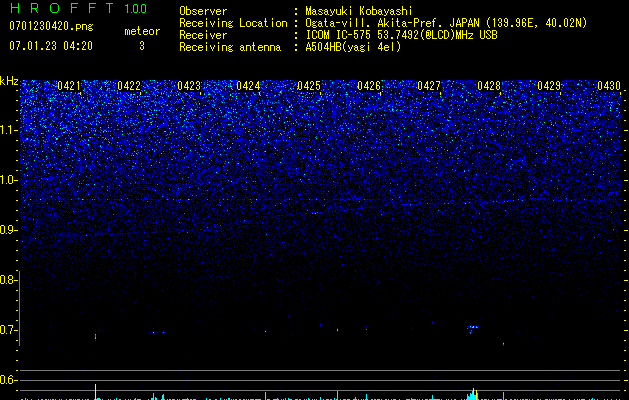Click the 0.8 frequency axis label

coord(8,280)
